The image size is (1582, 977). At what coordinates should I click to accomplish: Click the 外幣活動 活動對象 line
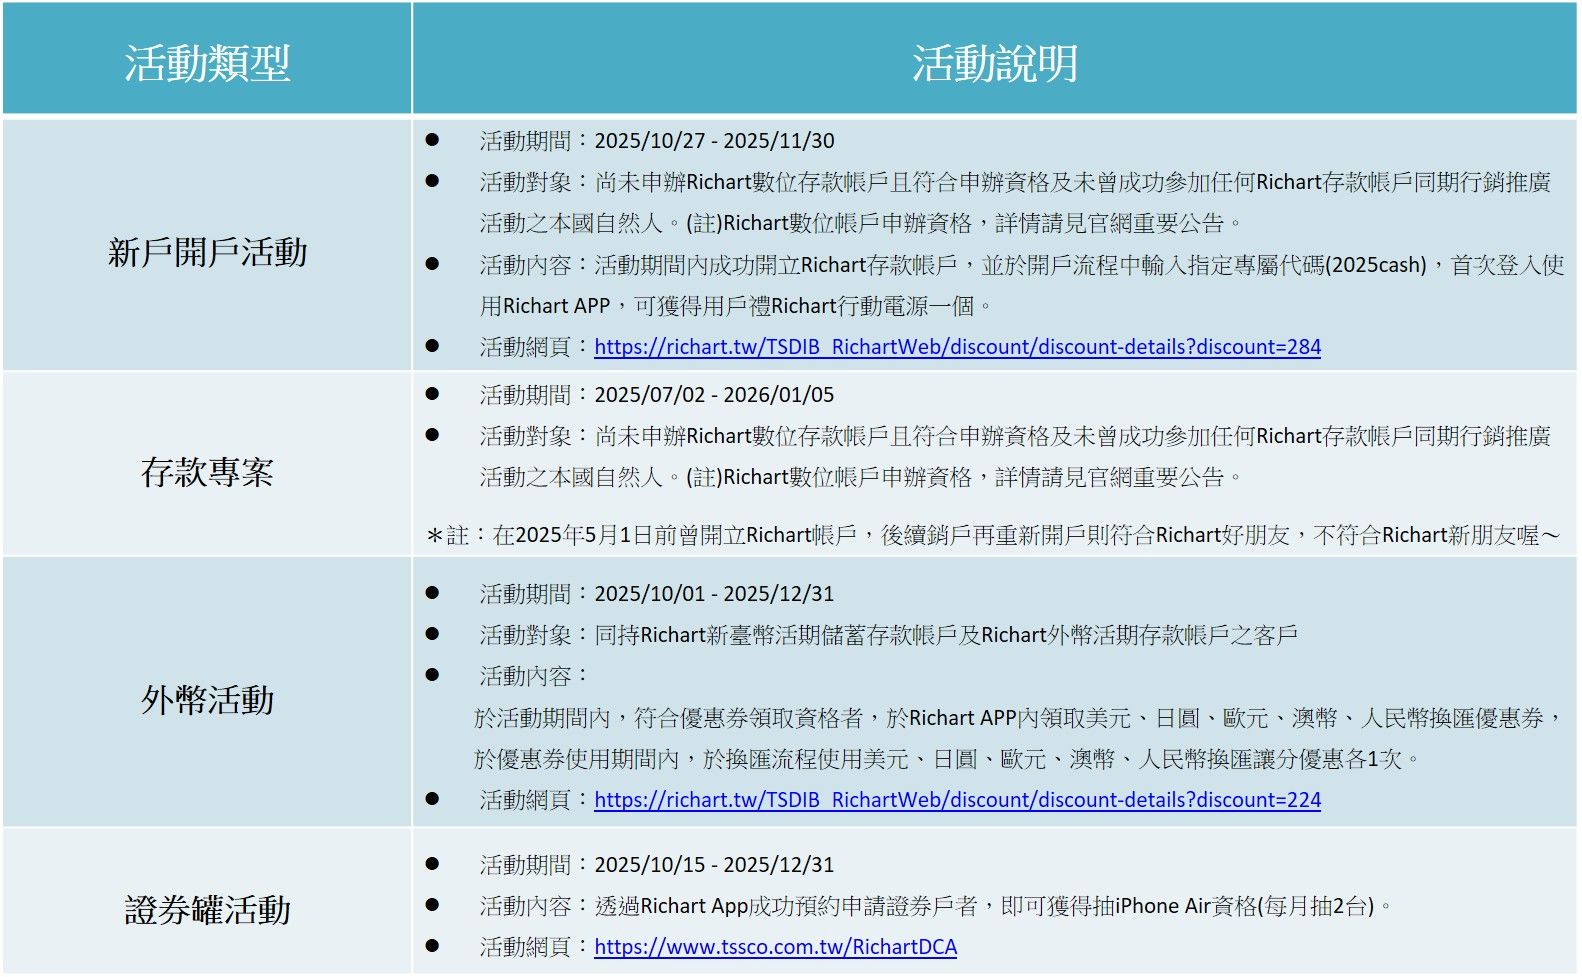click(x=888, y=635)
